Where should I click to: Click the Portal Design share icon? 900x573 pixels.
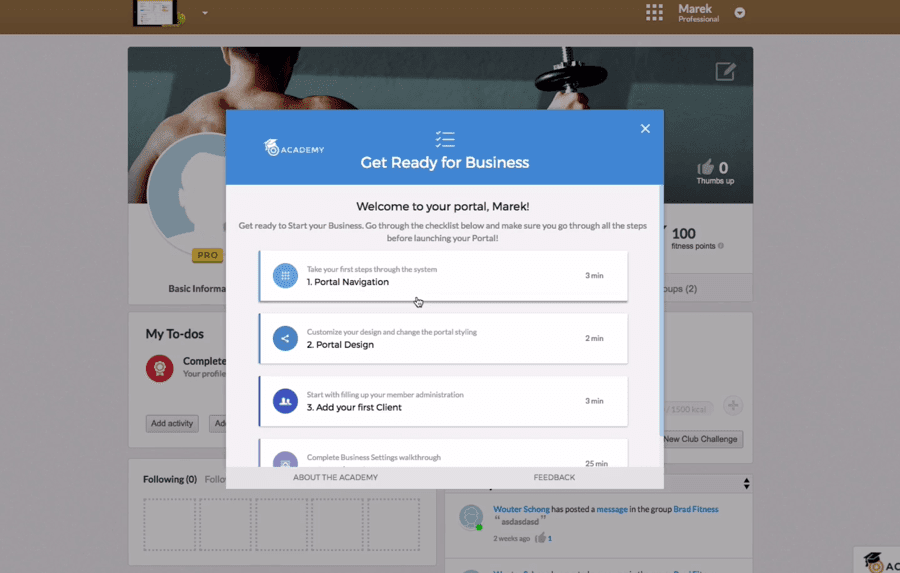click(285, 339)
